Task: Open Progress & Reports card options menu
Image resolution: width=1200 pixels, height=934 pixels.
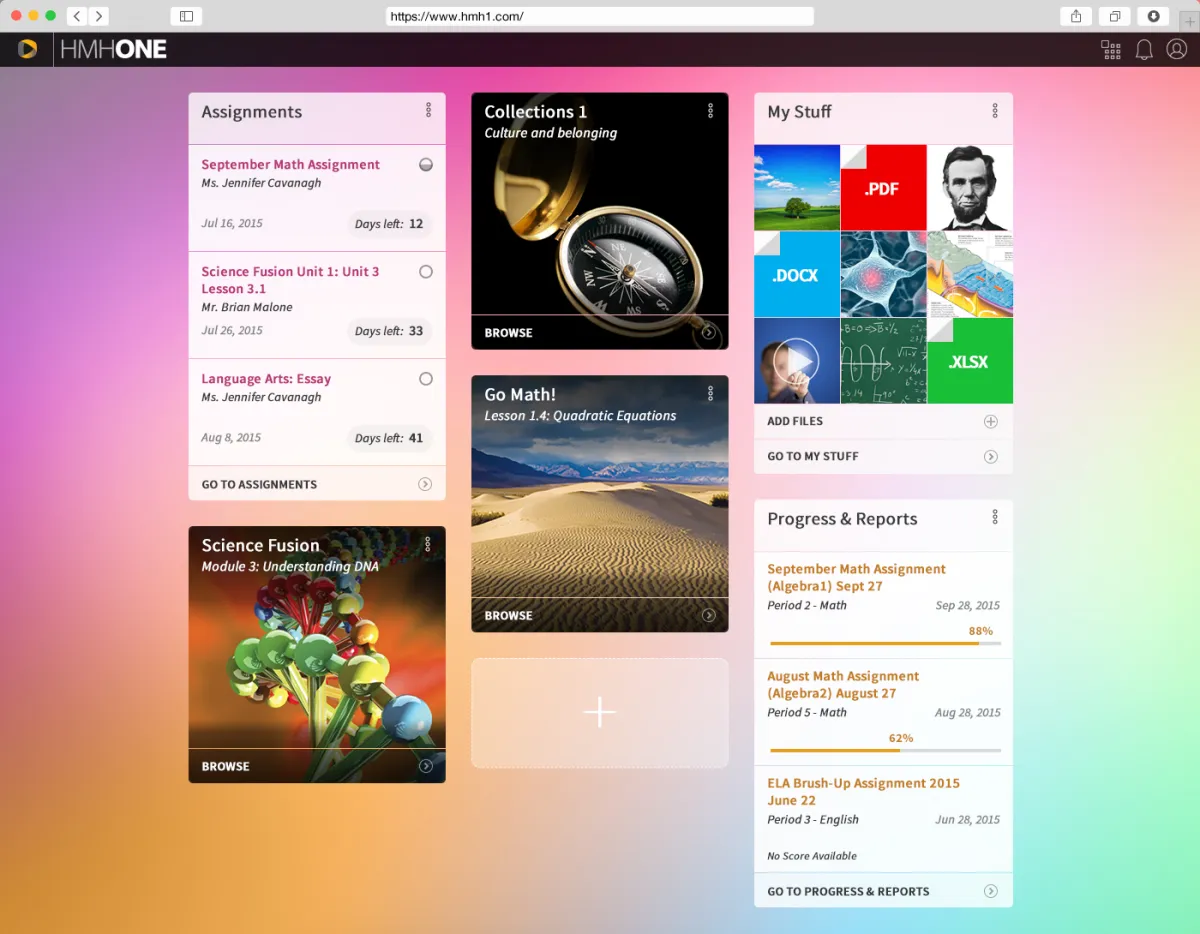Action: coord(995,517)
